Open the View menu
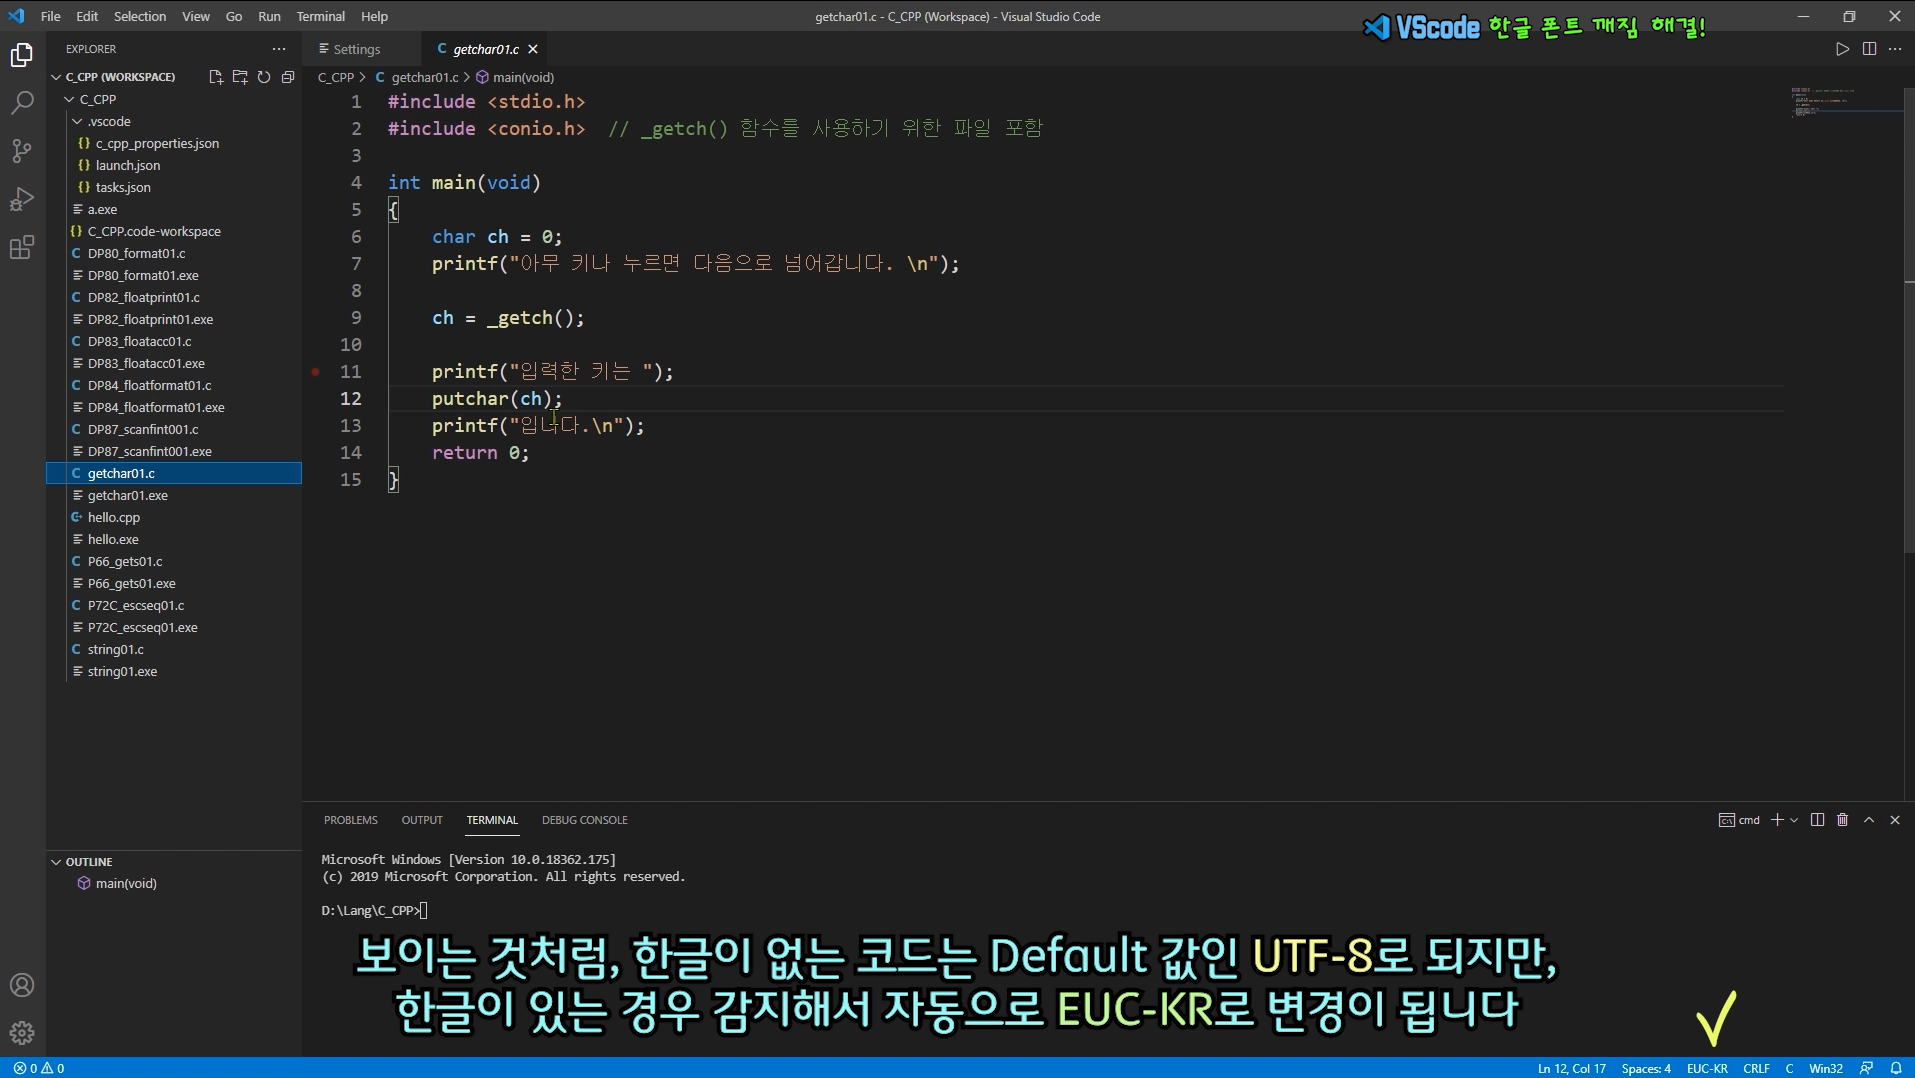1915x1078 pixels. (196, 16)
